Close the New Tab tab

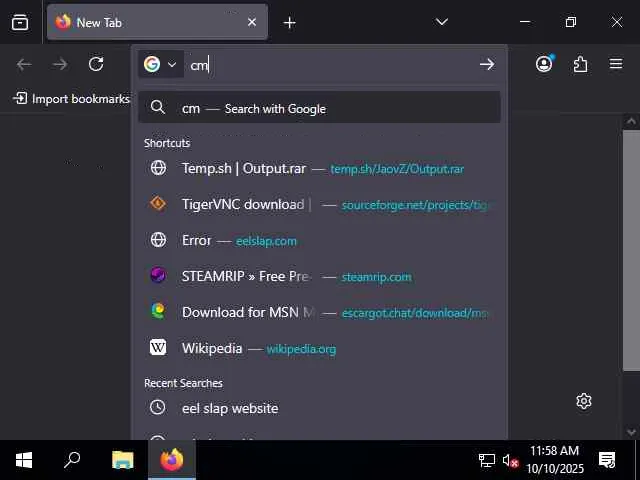pos(252,22)
